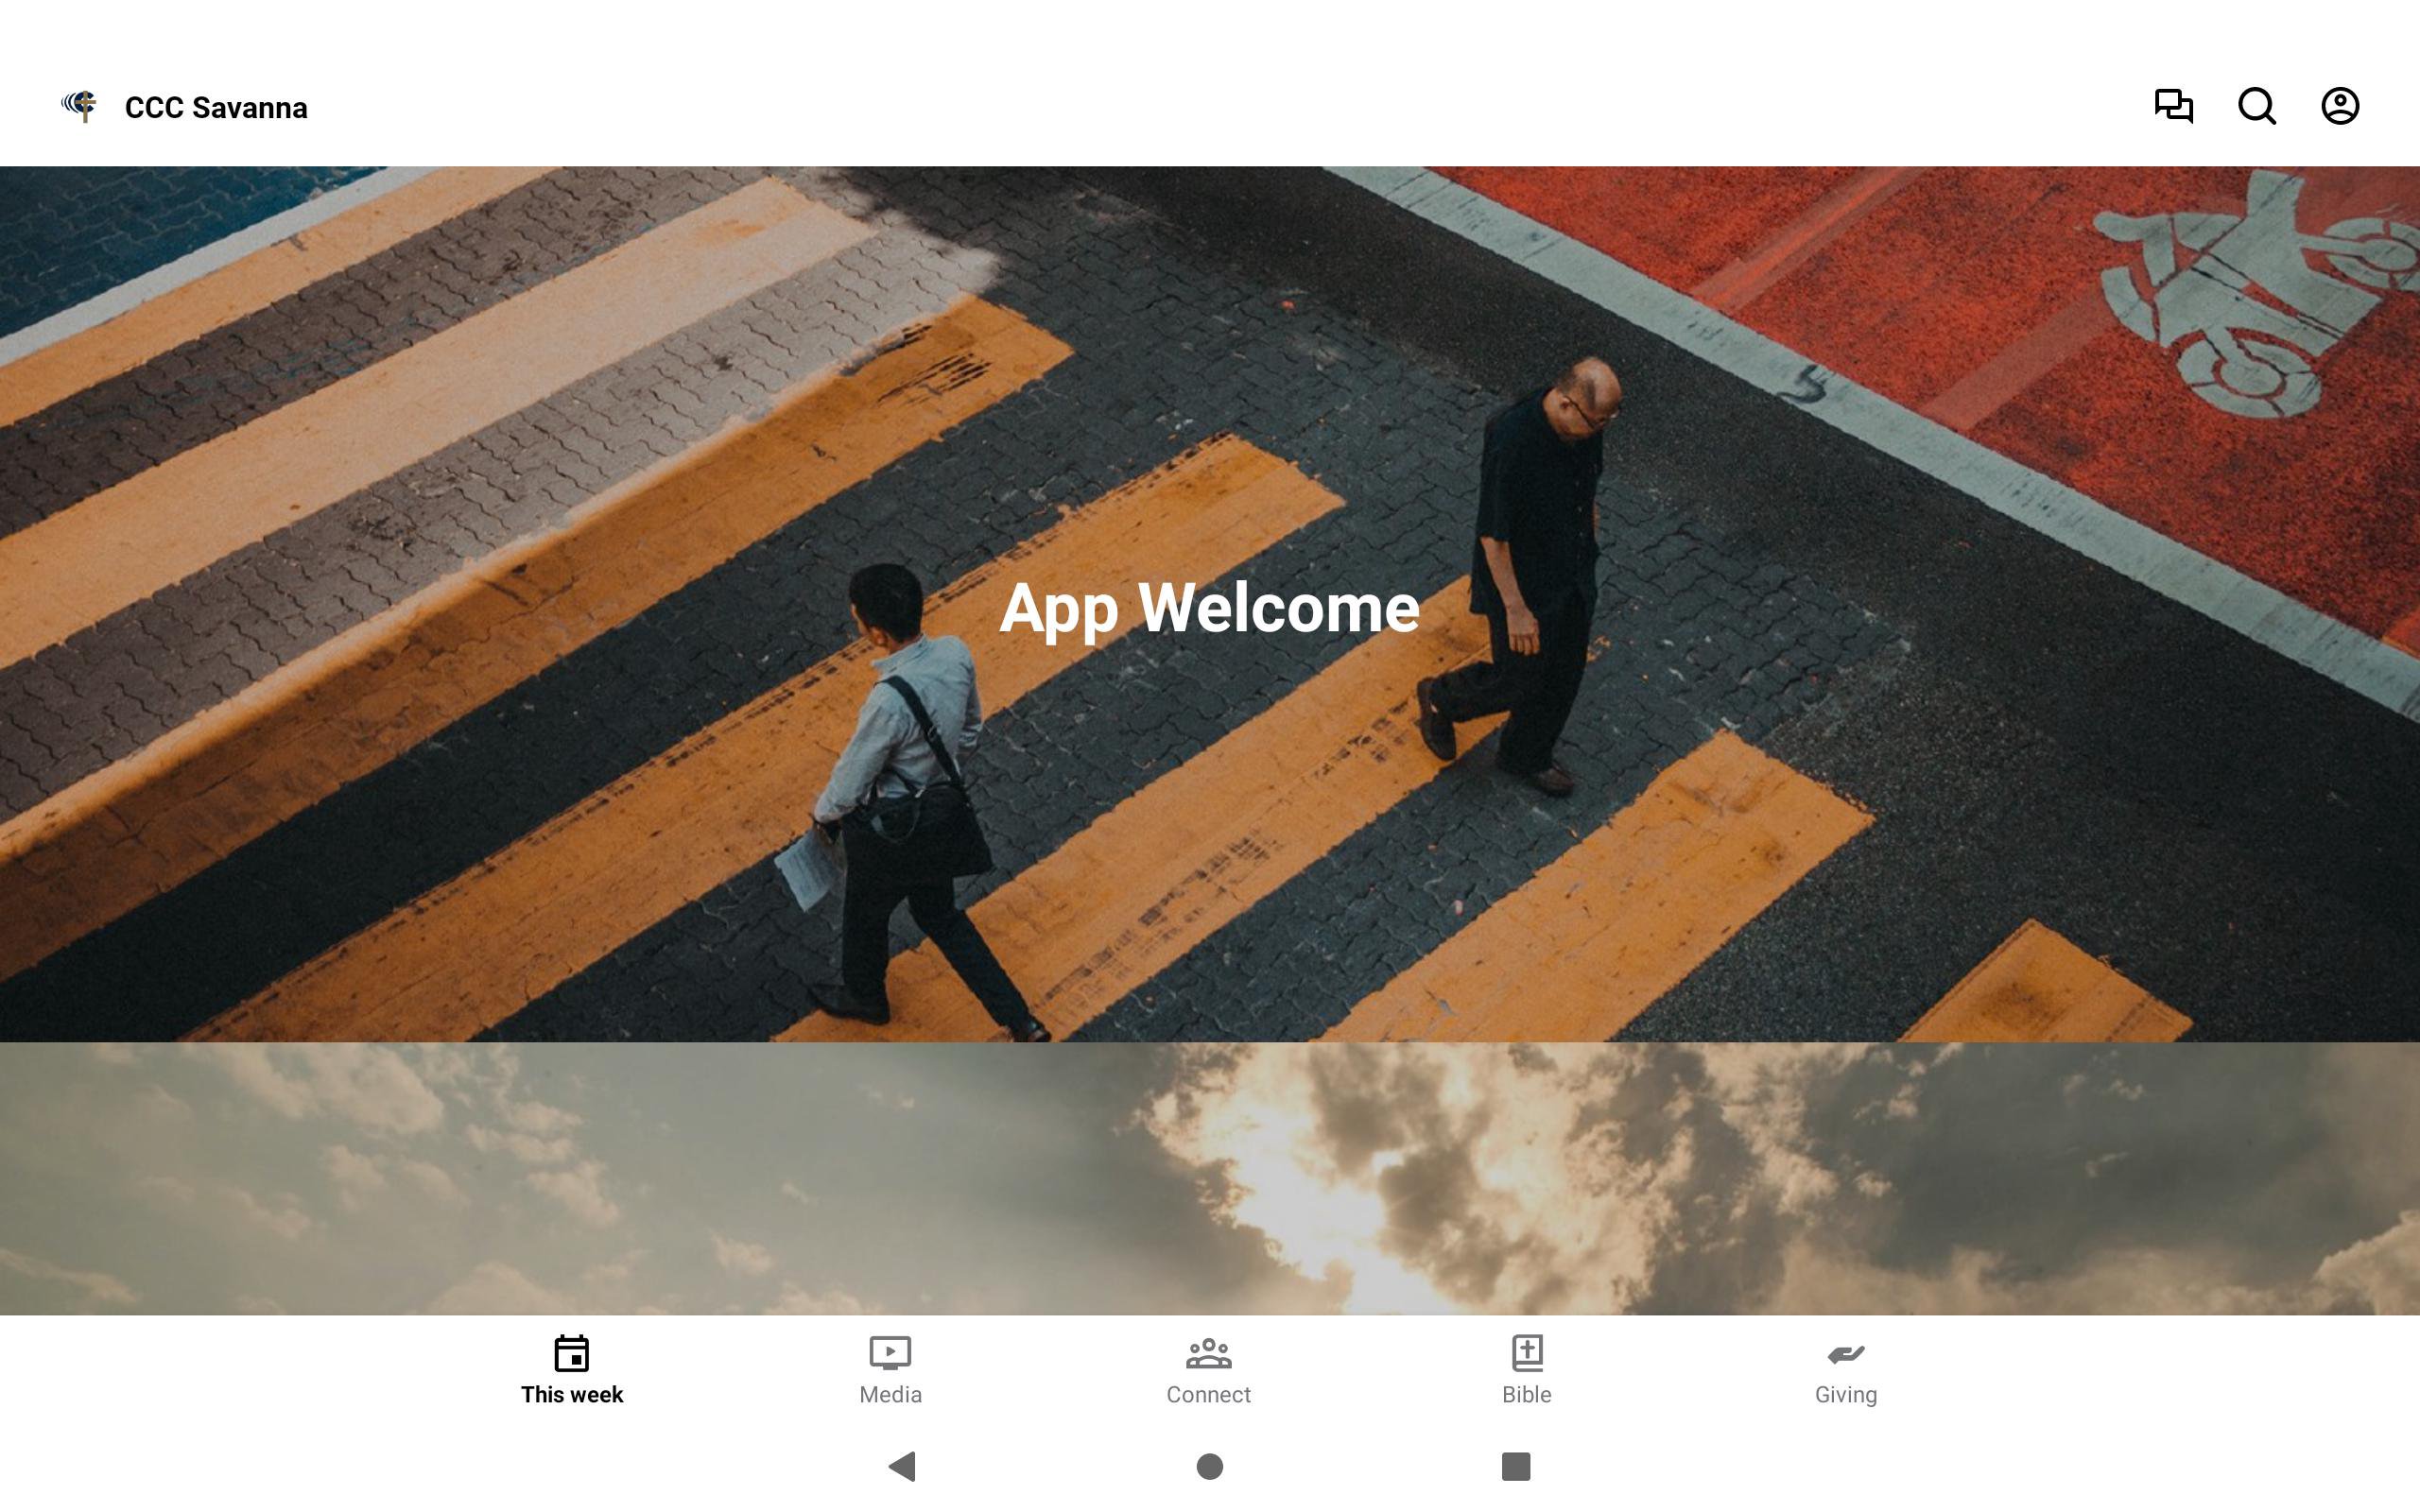Viewport: 2420px width, 1512px height.
Task: Select the Giving tab label
Action: point(1845,1395)
